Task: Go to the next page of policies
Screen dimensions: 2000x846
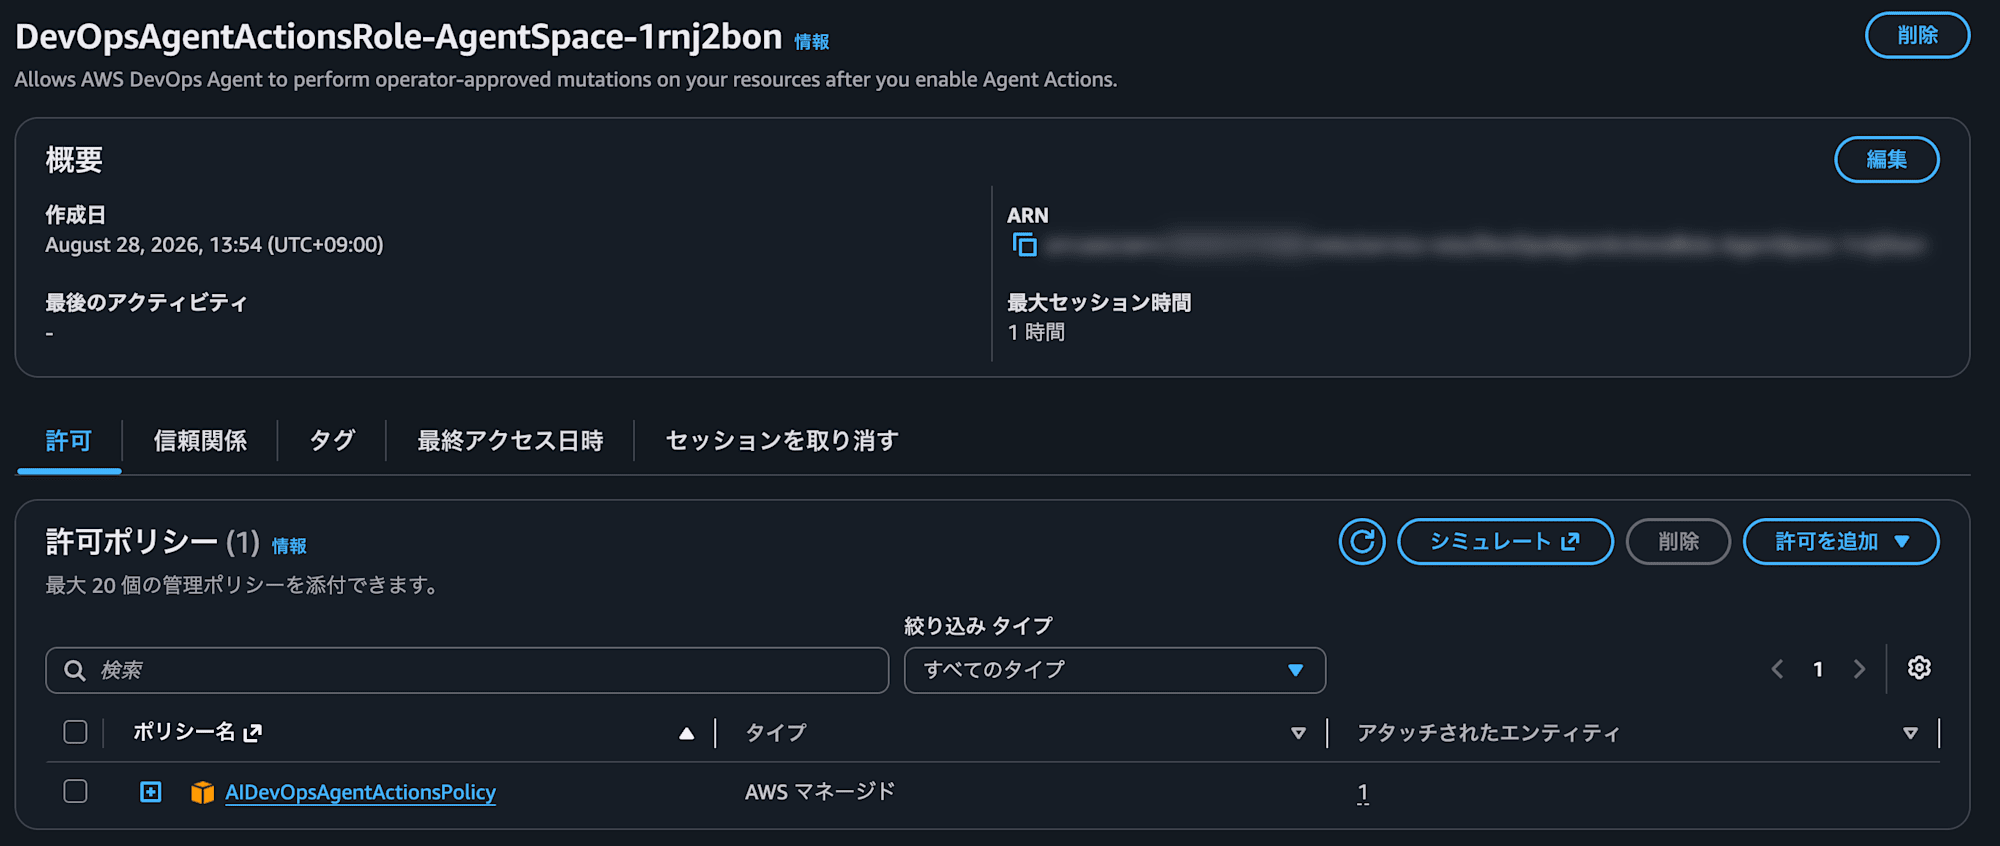Action: (x=1859, y=669)
